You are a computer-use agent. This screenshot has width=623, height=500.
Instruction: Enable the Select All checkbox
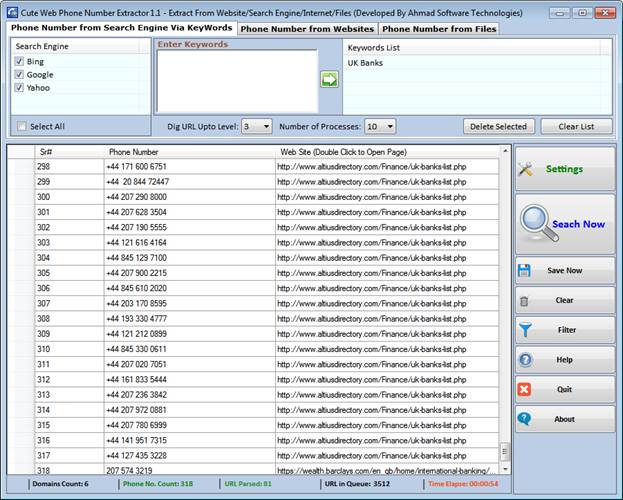pos(22,127)
